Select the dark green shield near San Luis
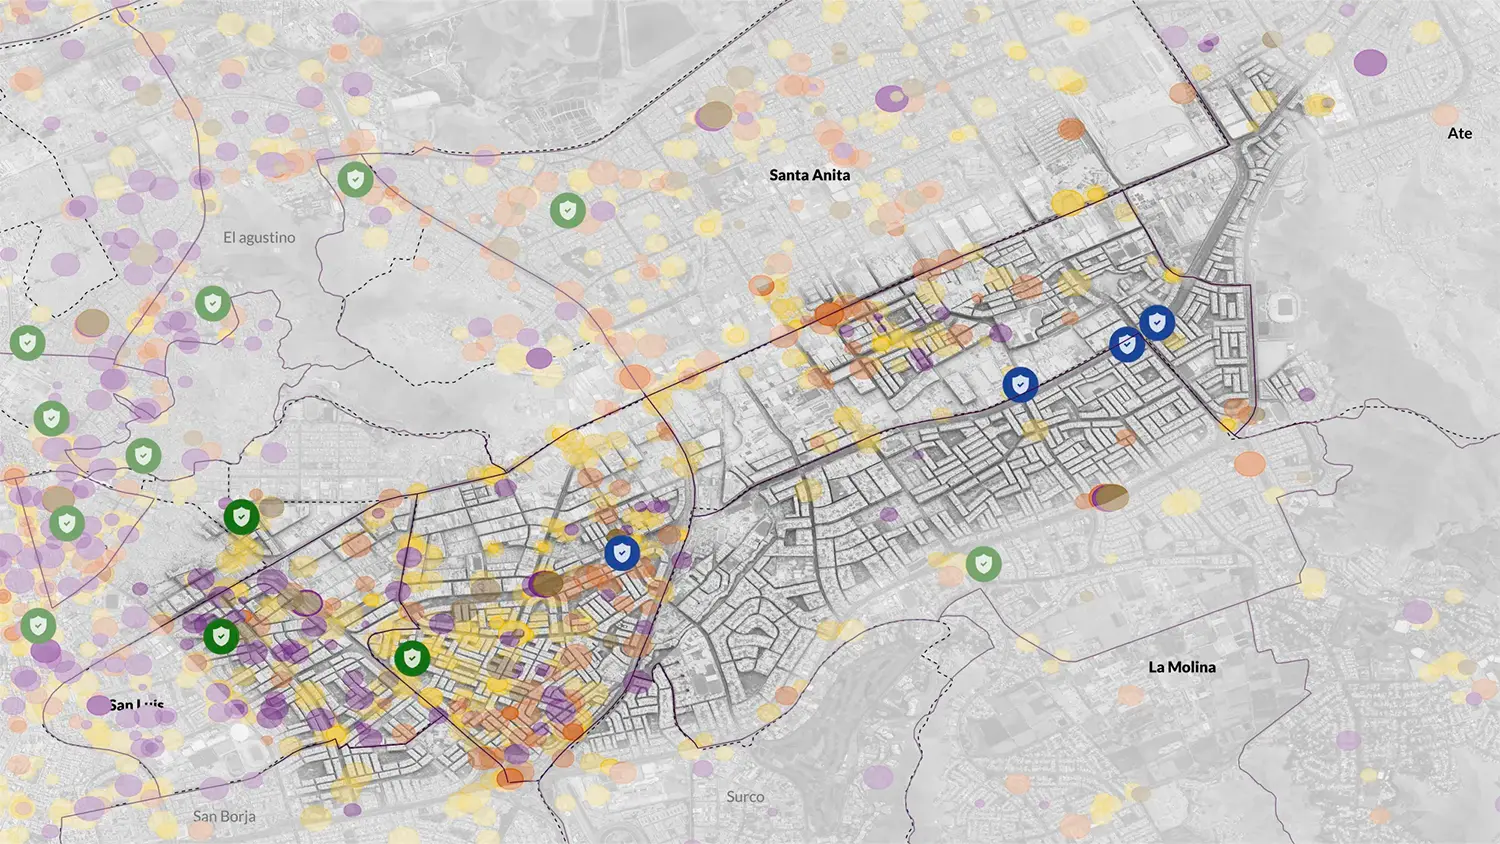 click(x=222, y=636)
